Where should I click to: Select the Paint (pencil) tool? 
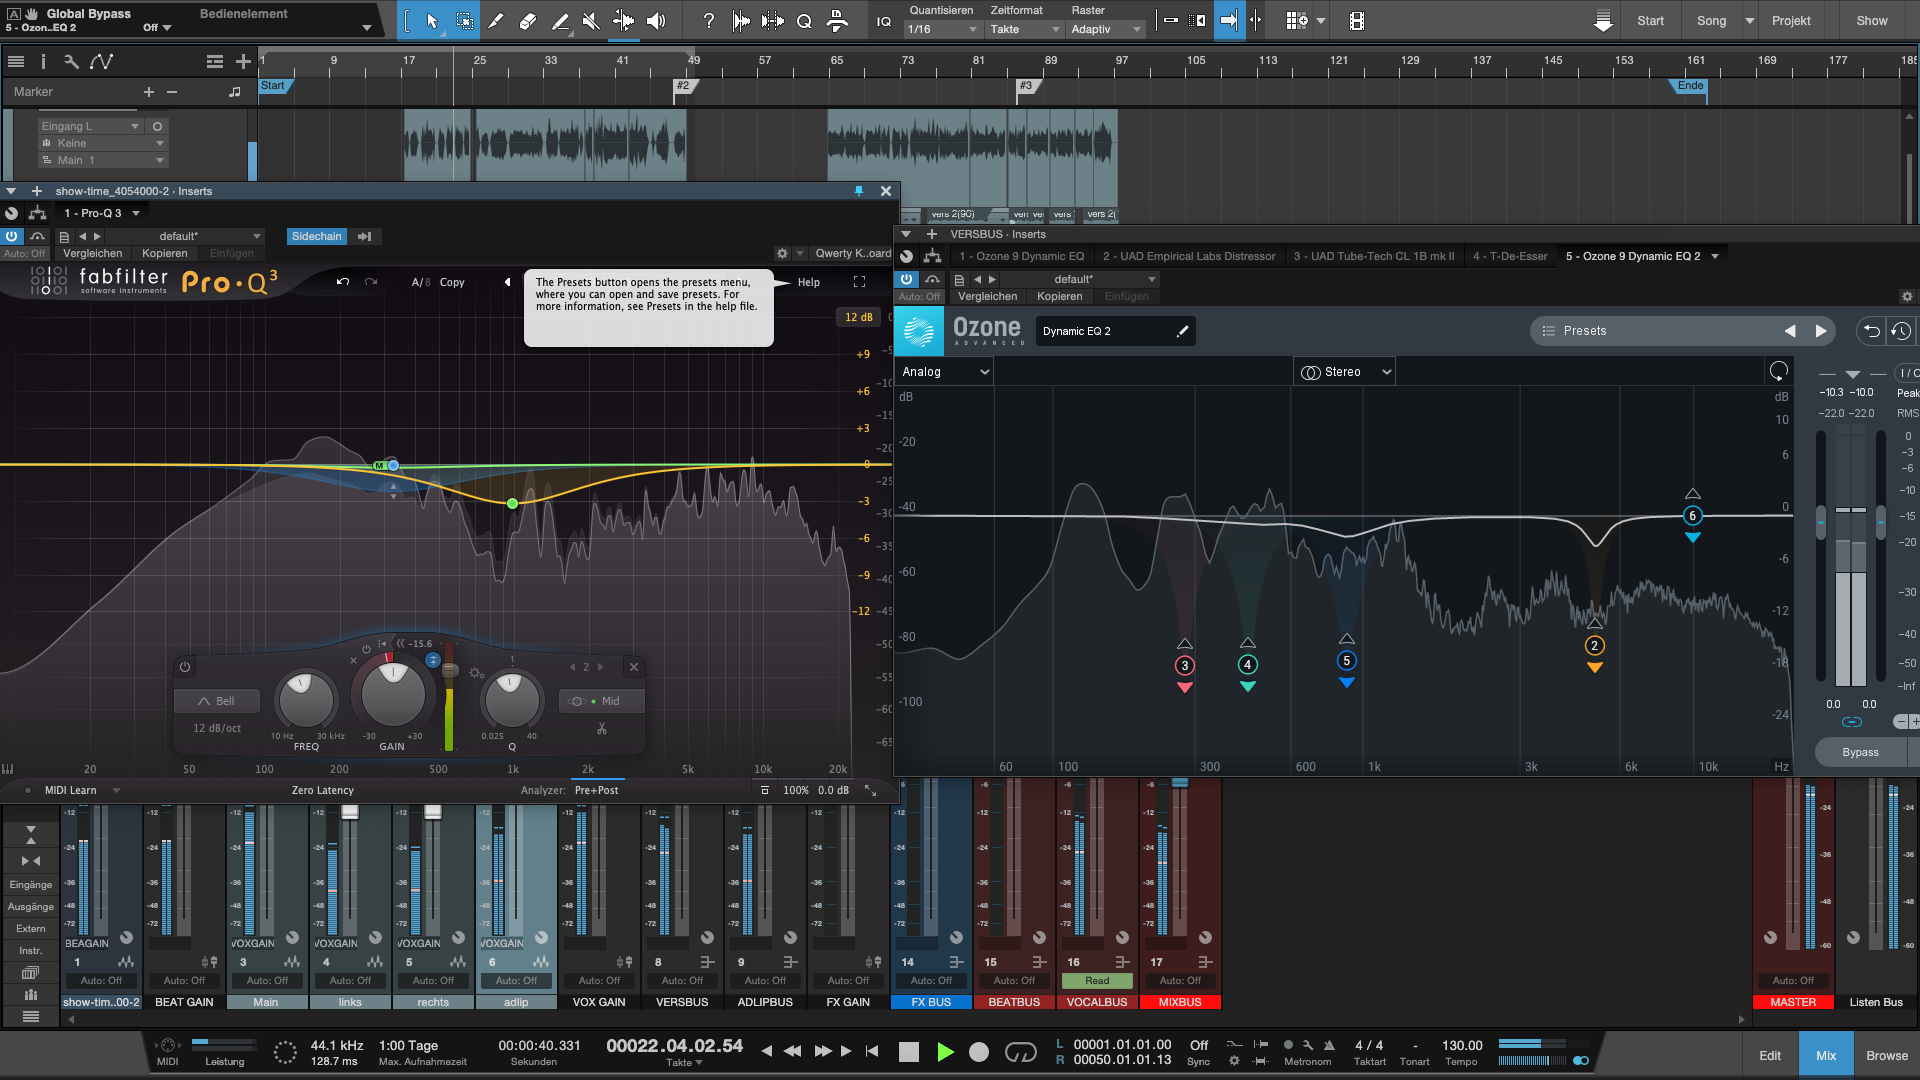(x=560, y=20)
